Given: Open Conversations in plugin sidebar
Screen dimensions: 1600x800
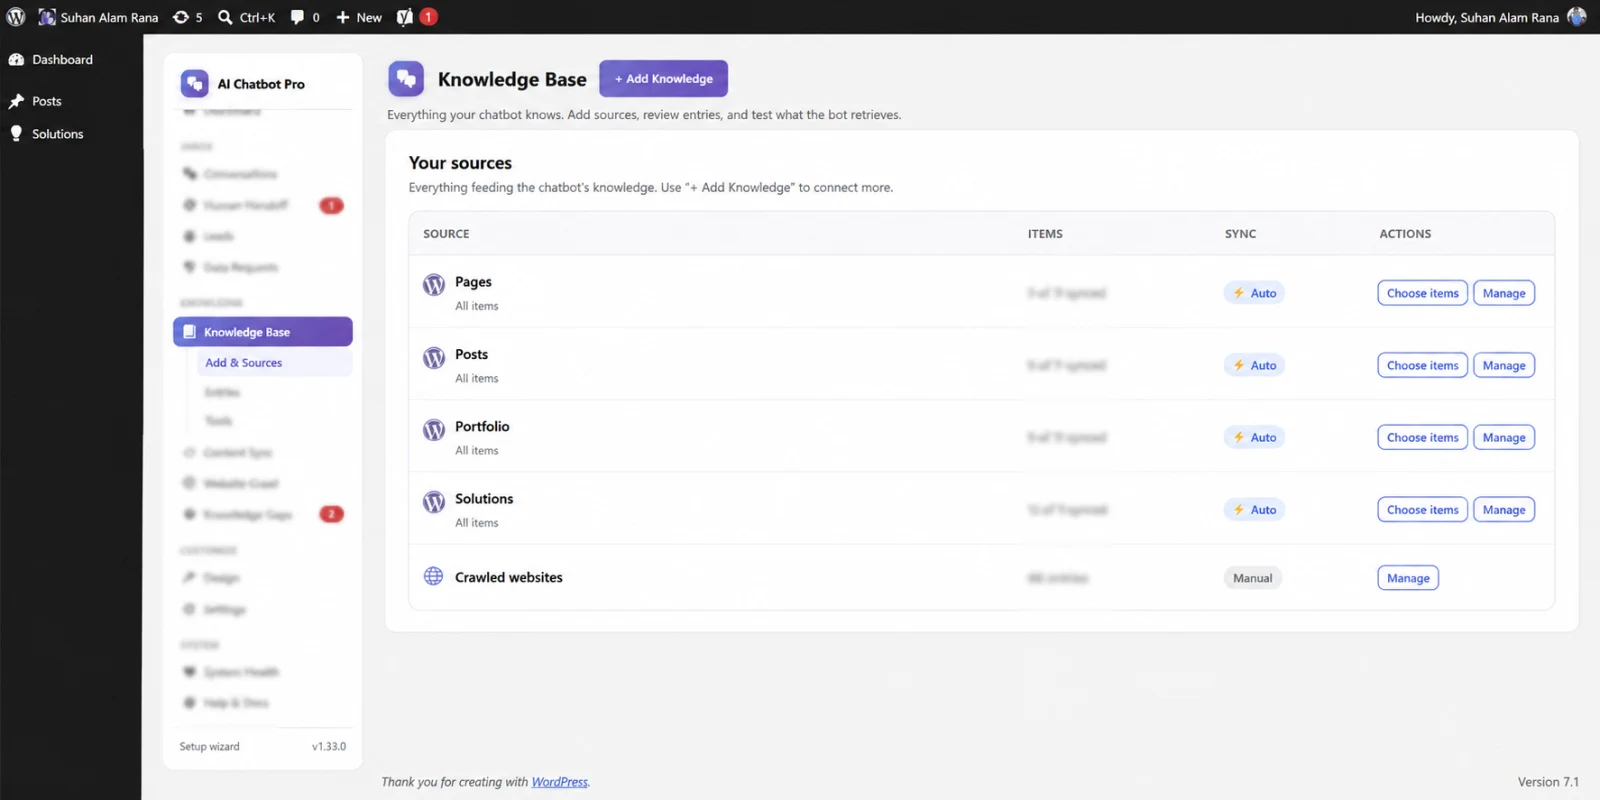Looking at the screenshot, I should 240,174.
